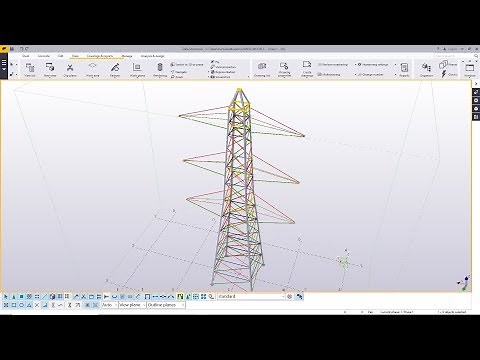This screenshot has width=480, height=360.
Task: Click the bottom side-pane icon
Action: coord(476,117)
